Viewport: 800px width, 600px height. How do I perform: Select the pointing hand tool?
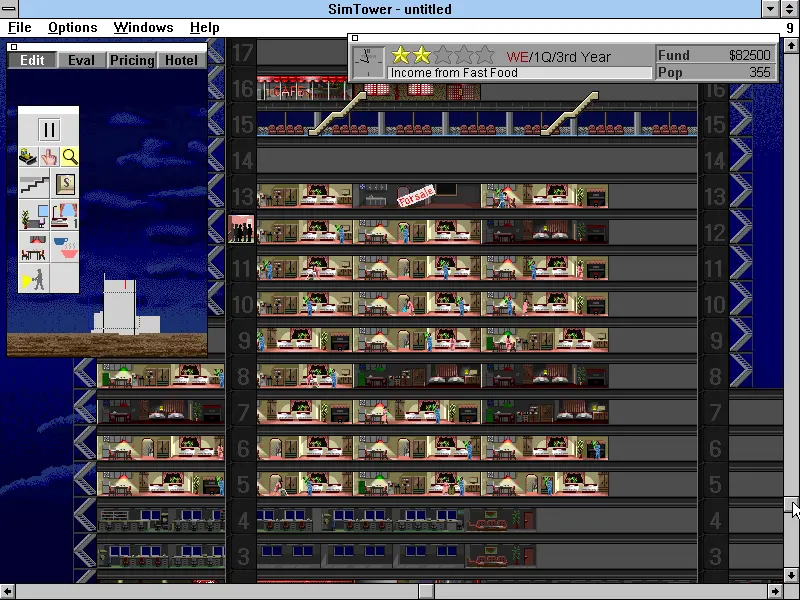pos(49,157)
